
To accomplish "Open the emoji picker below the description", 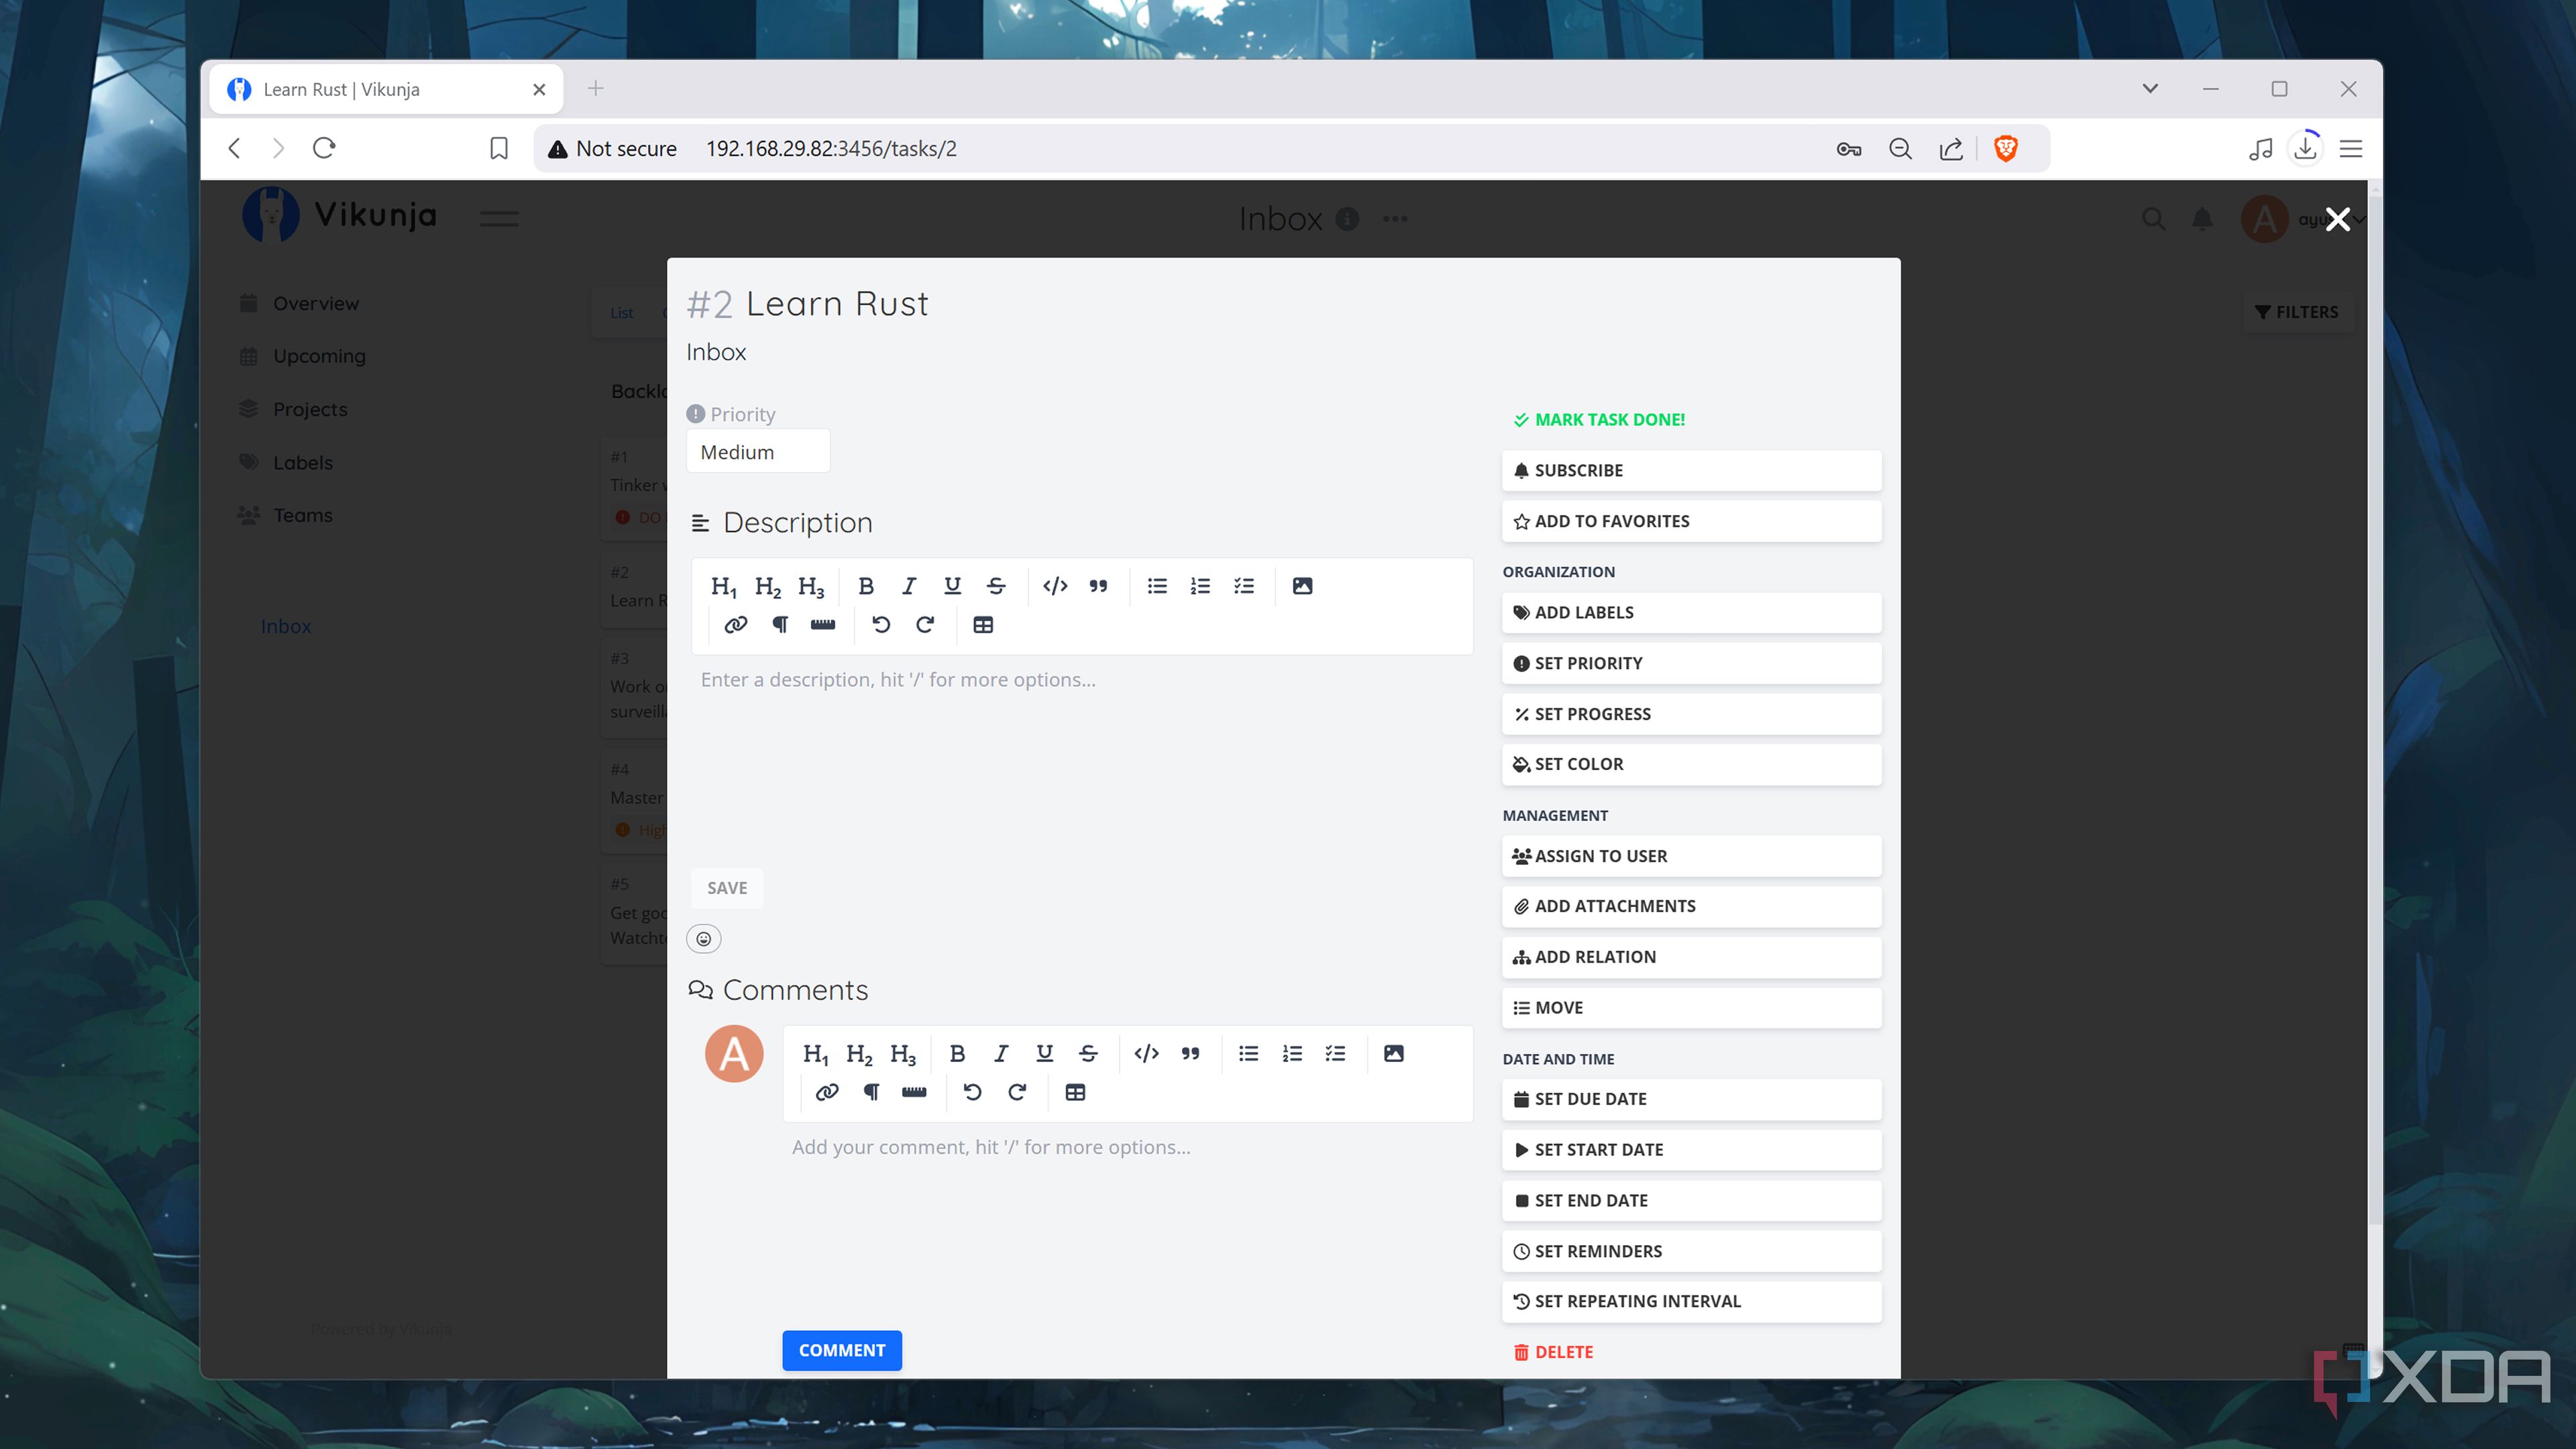I will pyautogui.click(x=704, y=938).
